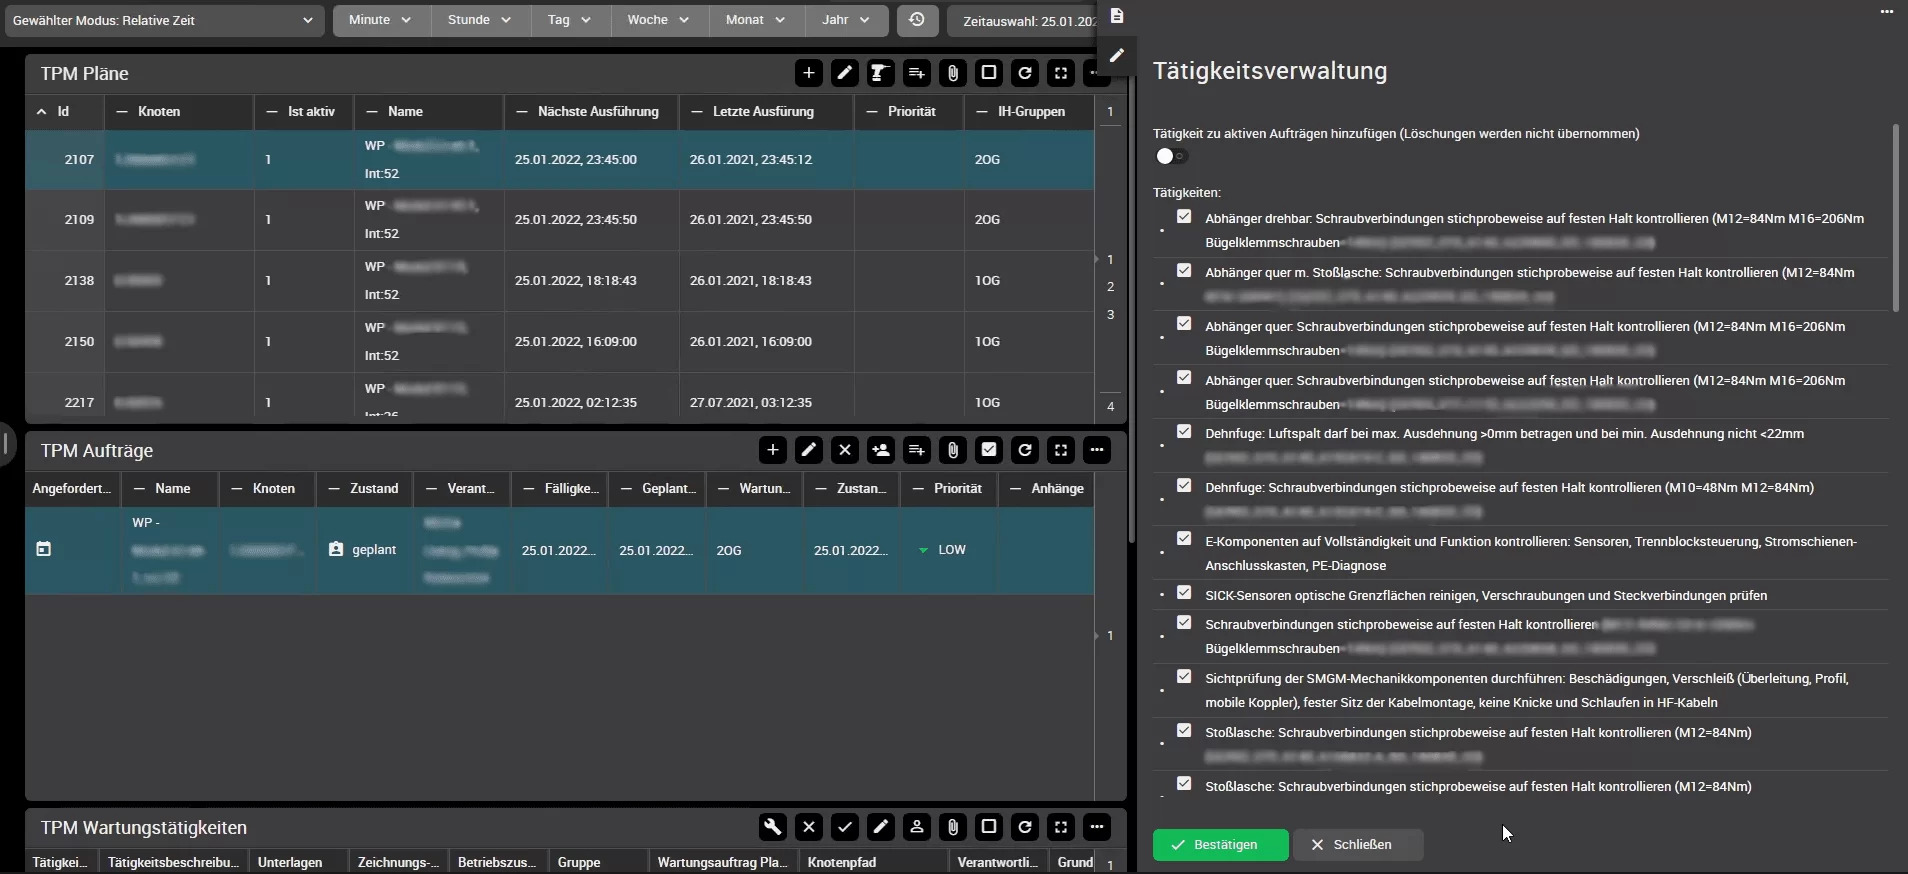Open the Tag dropdown

point(570,20)
